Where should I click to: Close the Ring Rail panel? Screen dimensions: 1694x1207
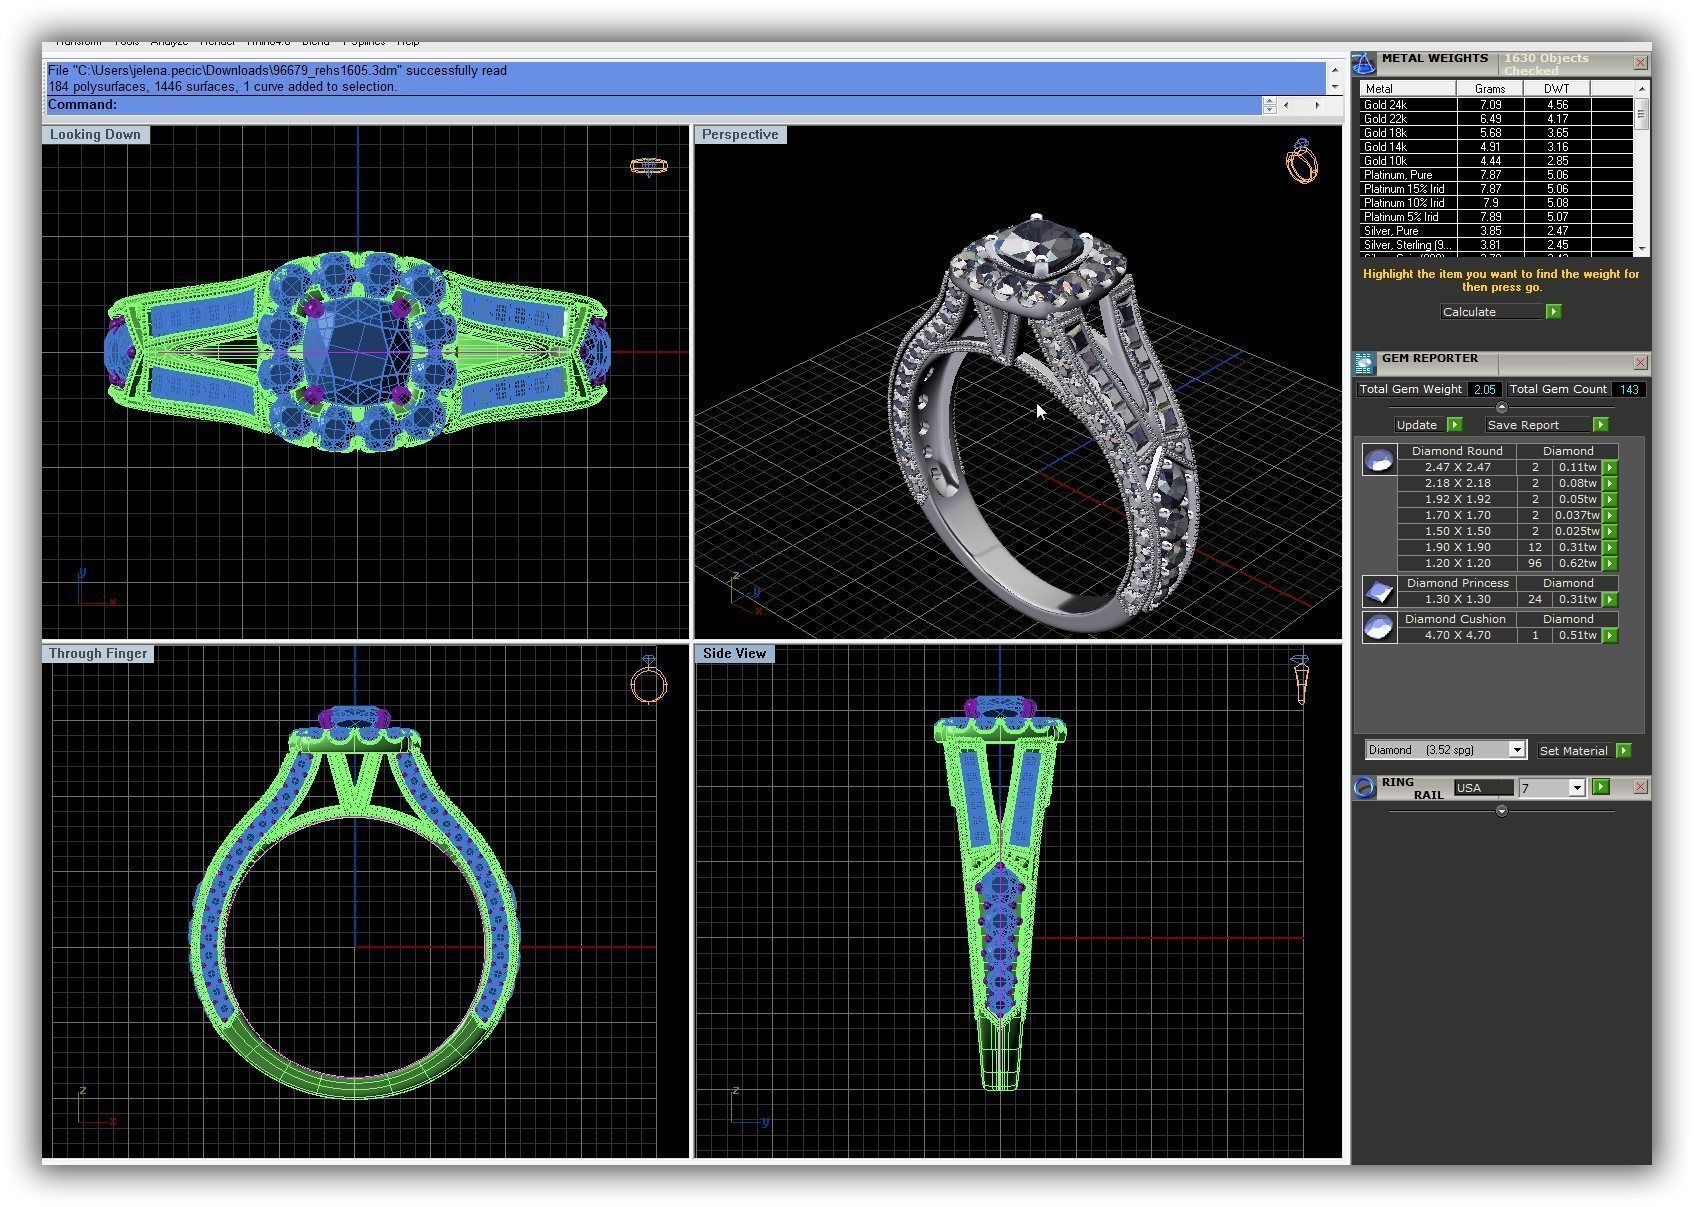tap(1640, 787)
